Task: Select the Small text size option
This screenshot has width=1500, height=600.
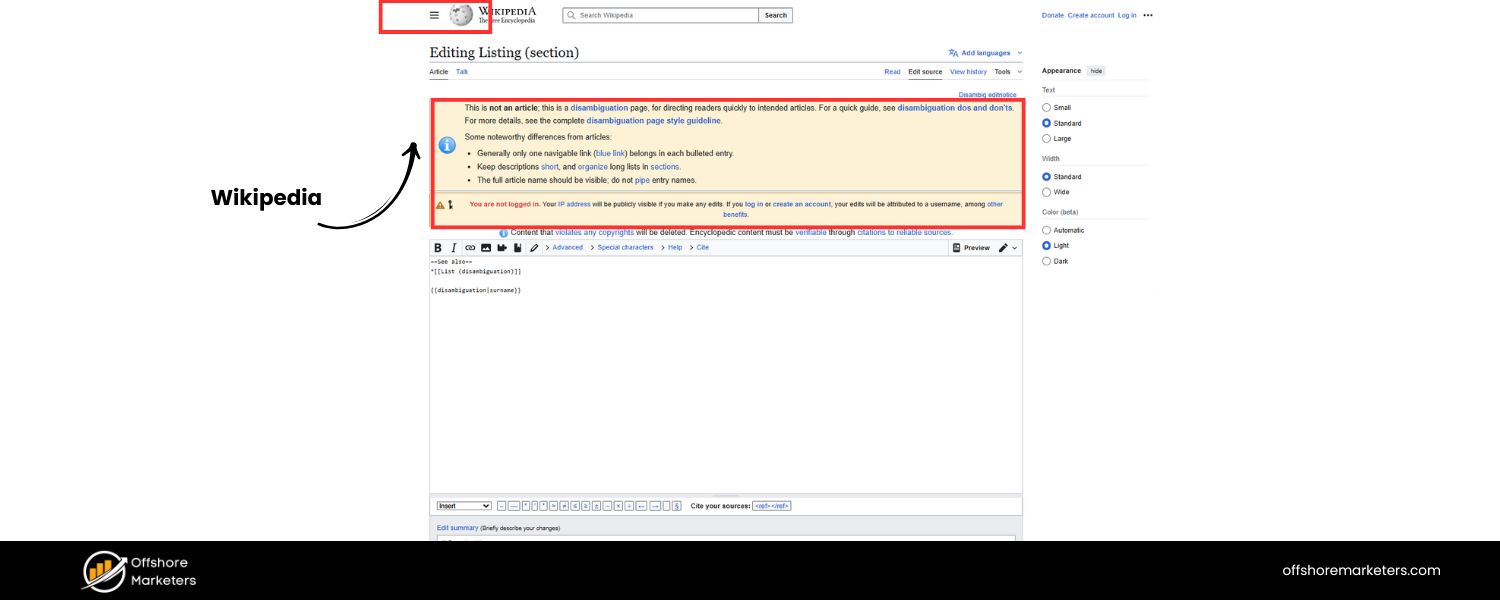Action: tap(1047, 107)
